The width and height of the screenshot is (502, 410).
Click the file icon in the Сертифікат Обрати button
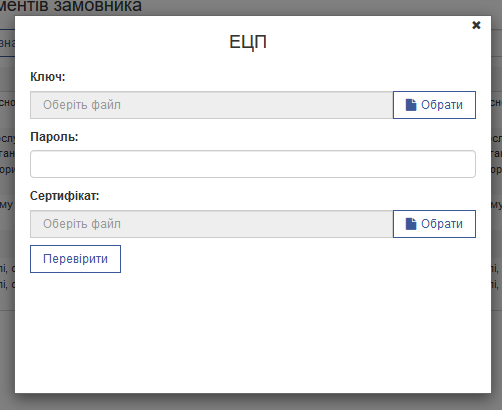point(411,224)
